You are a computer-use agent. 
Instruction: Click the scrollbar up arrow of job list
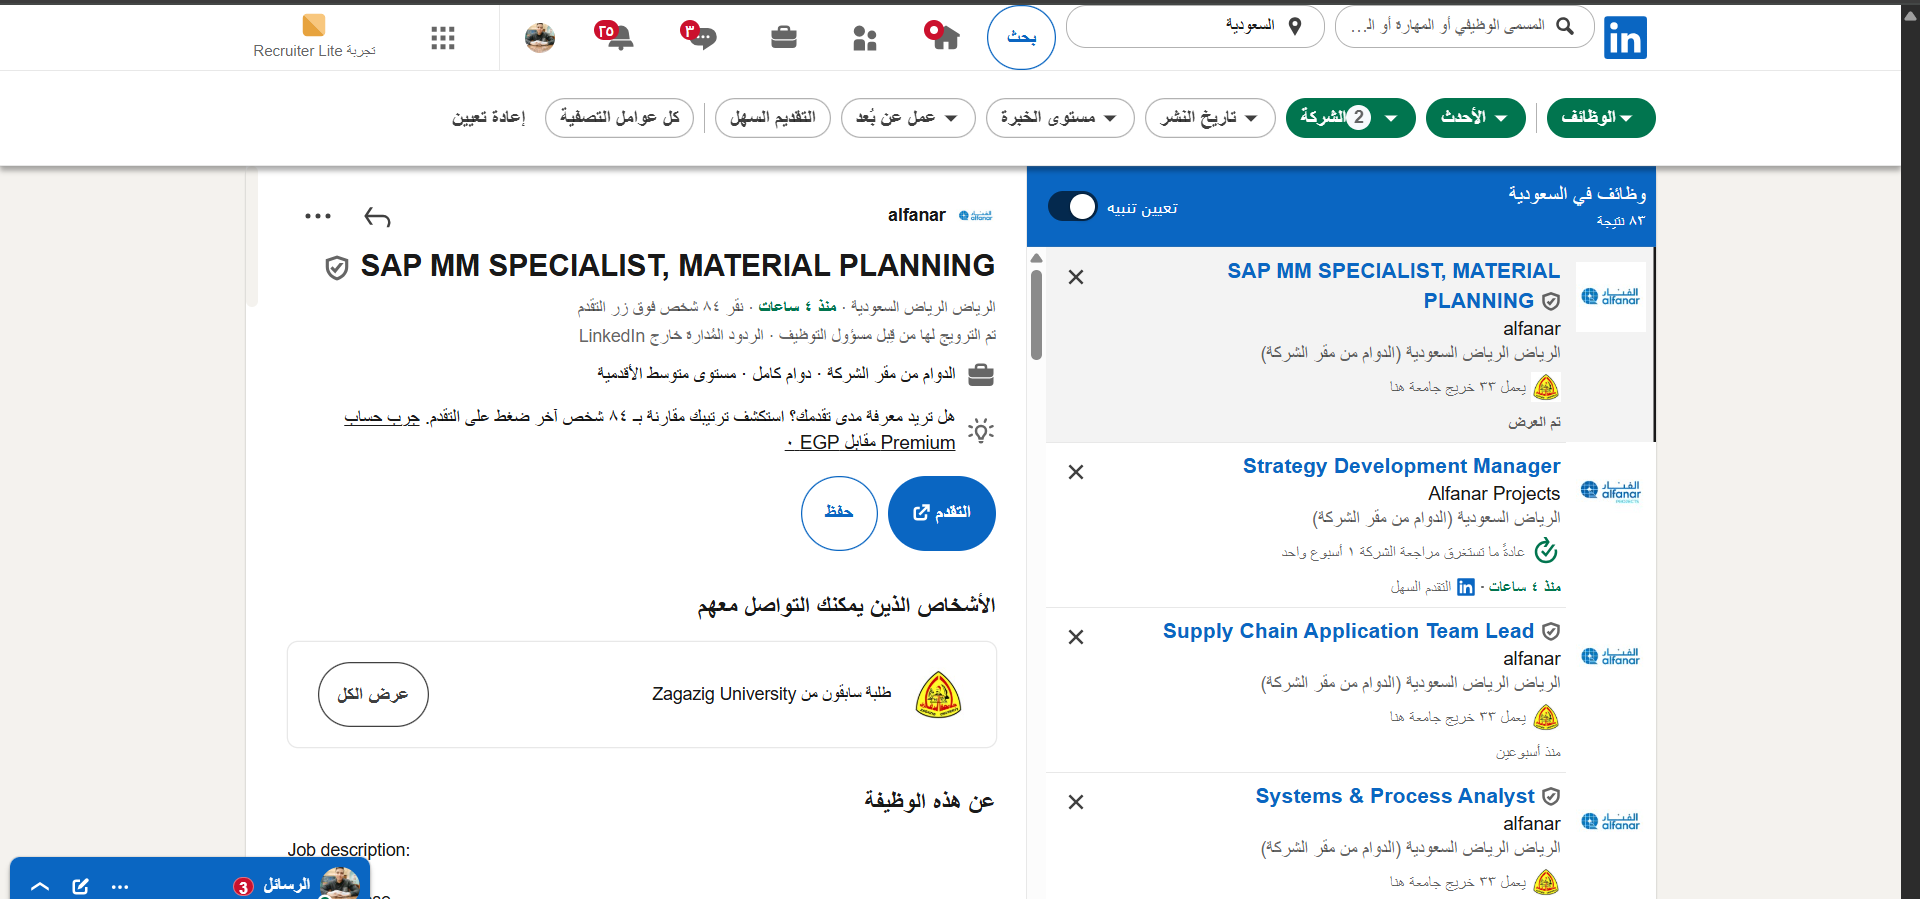point(1036,259)
